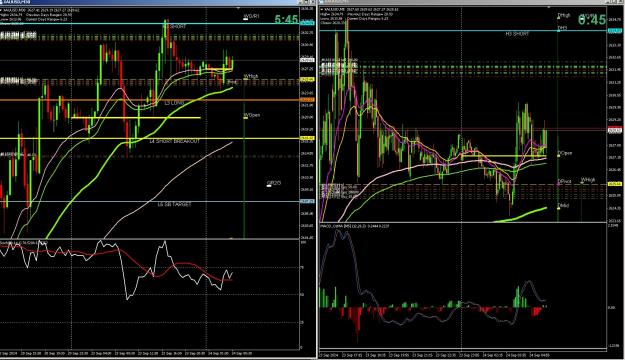The height and width of the screenshot is (360, 625).
Task: Click the DOpen label on right chart
Action: (565, 153)
